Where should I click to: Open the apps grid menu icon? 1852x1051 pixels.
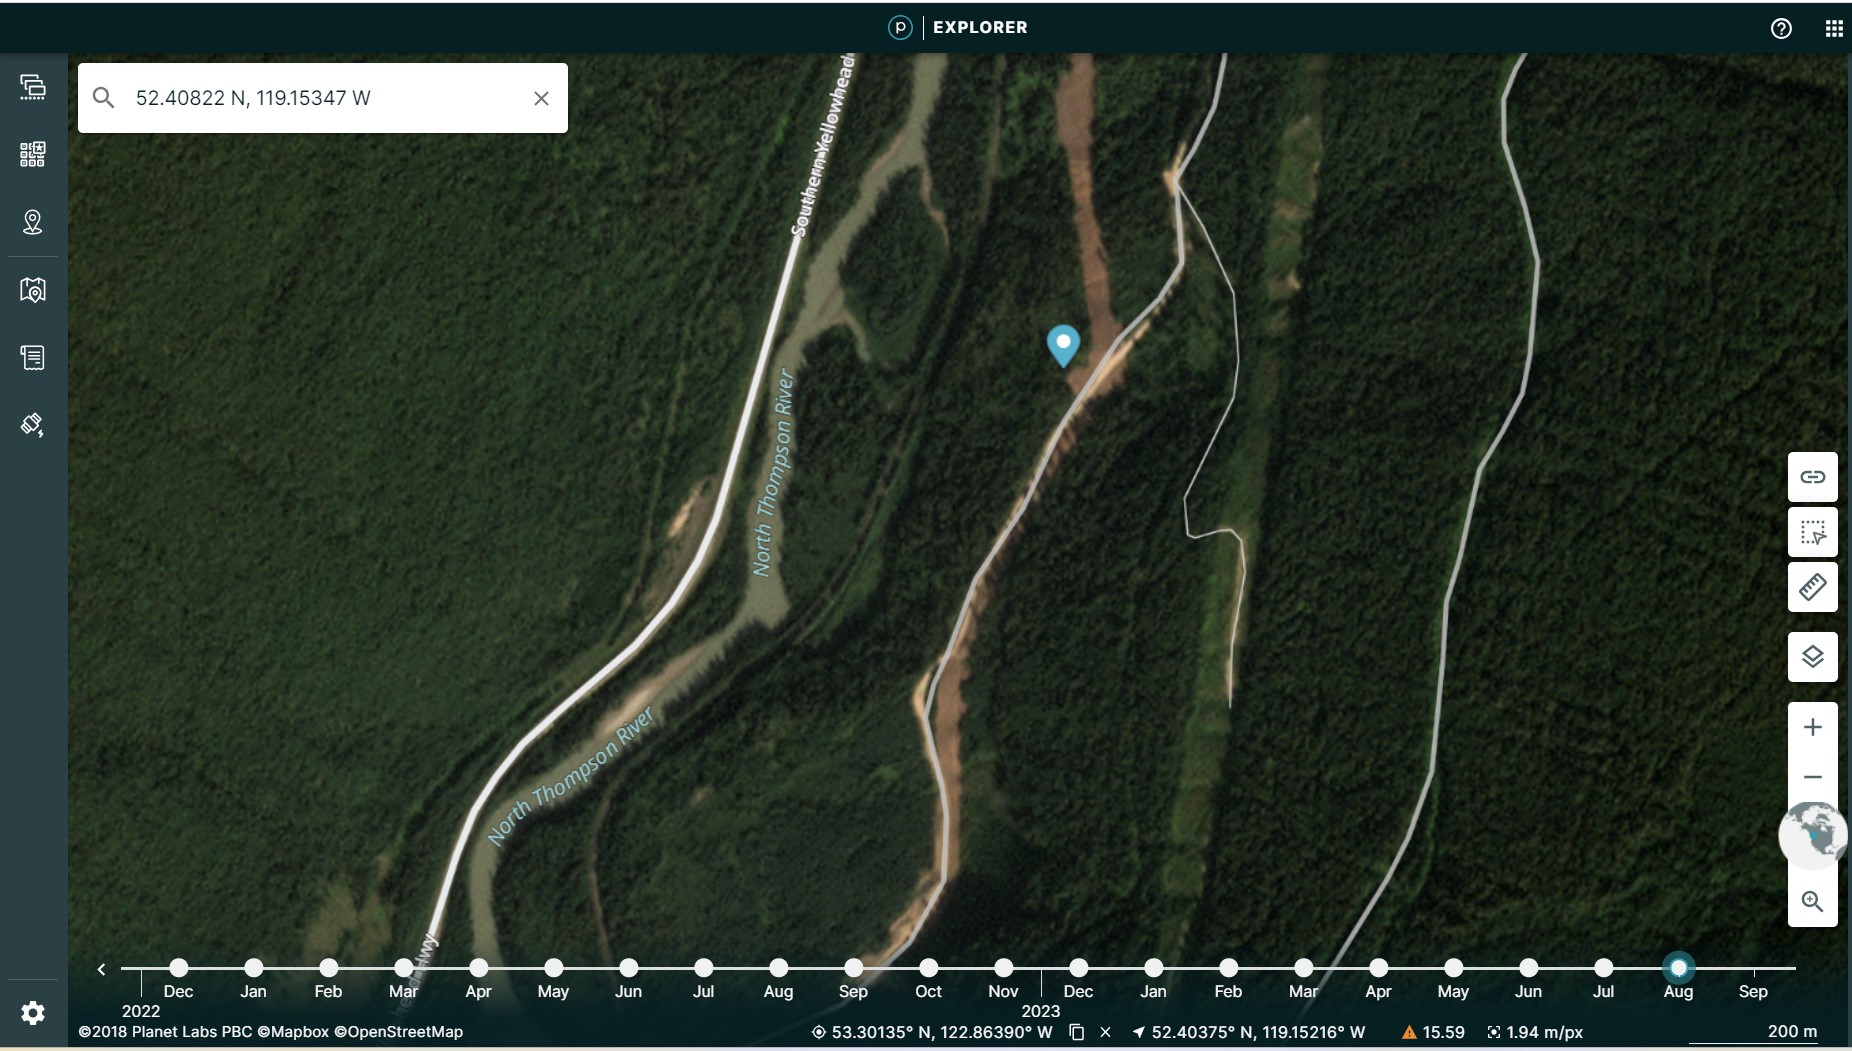[1834, 28]
